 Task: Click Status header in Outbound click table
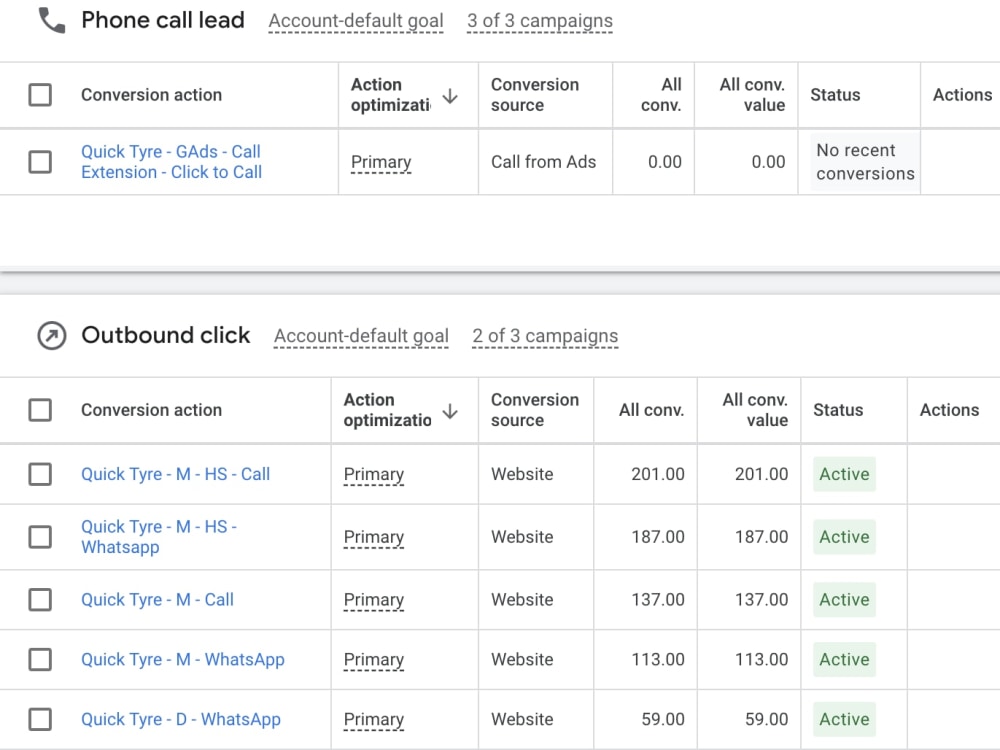(838, 410)
